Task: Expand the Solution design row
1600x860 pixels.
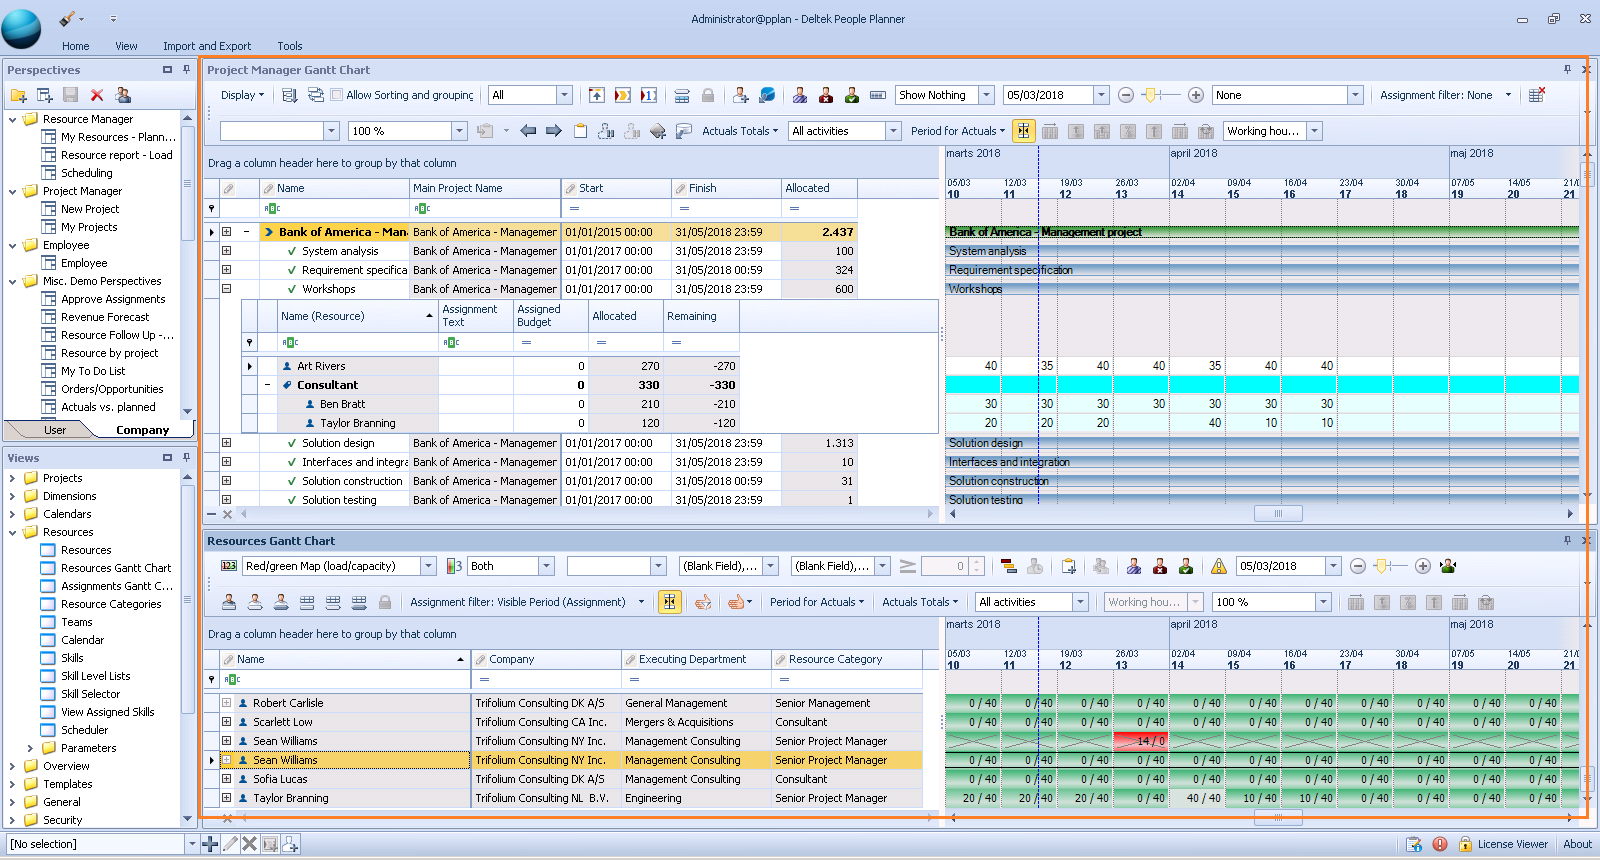Action: point(227,443)
